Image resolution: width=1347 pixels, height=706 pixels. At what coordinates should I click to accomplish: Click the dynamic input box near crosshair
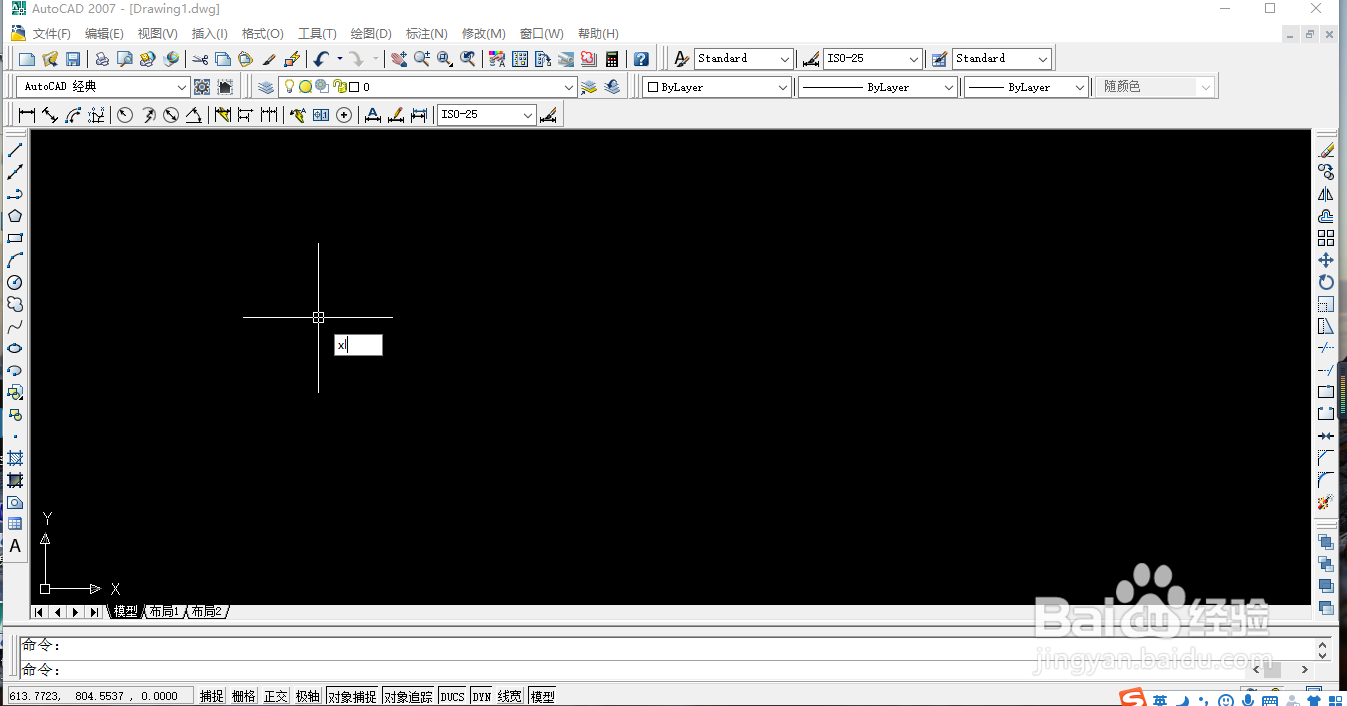pos(358,345)
